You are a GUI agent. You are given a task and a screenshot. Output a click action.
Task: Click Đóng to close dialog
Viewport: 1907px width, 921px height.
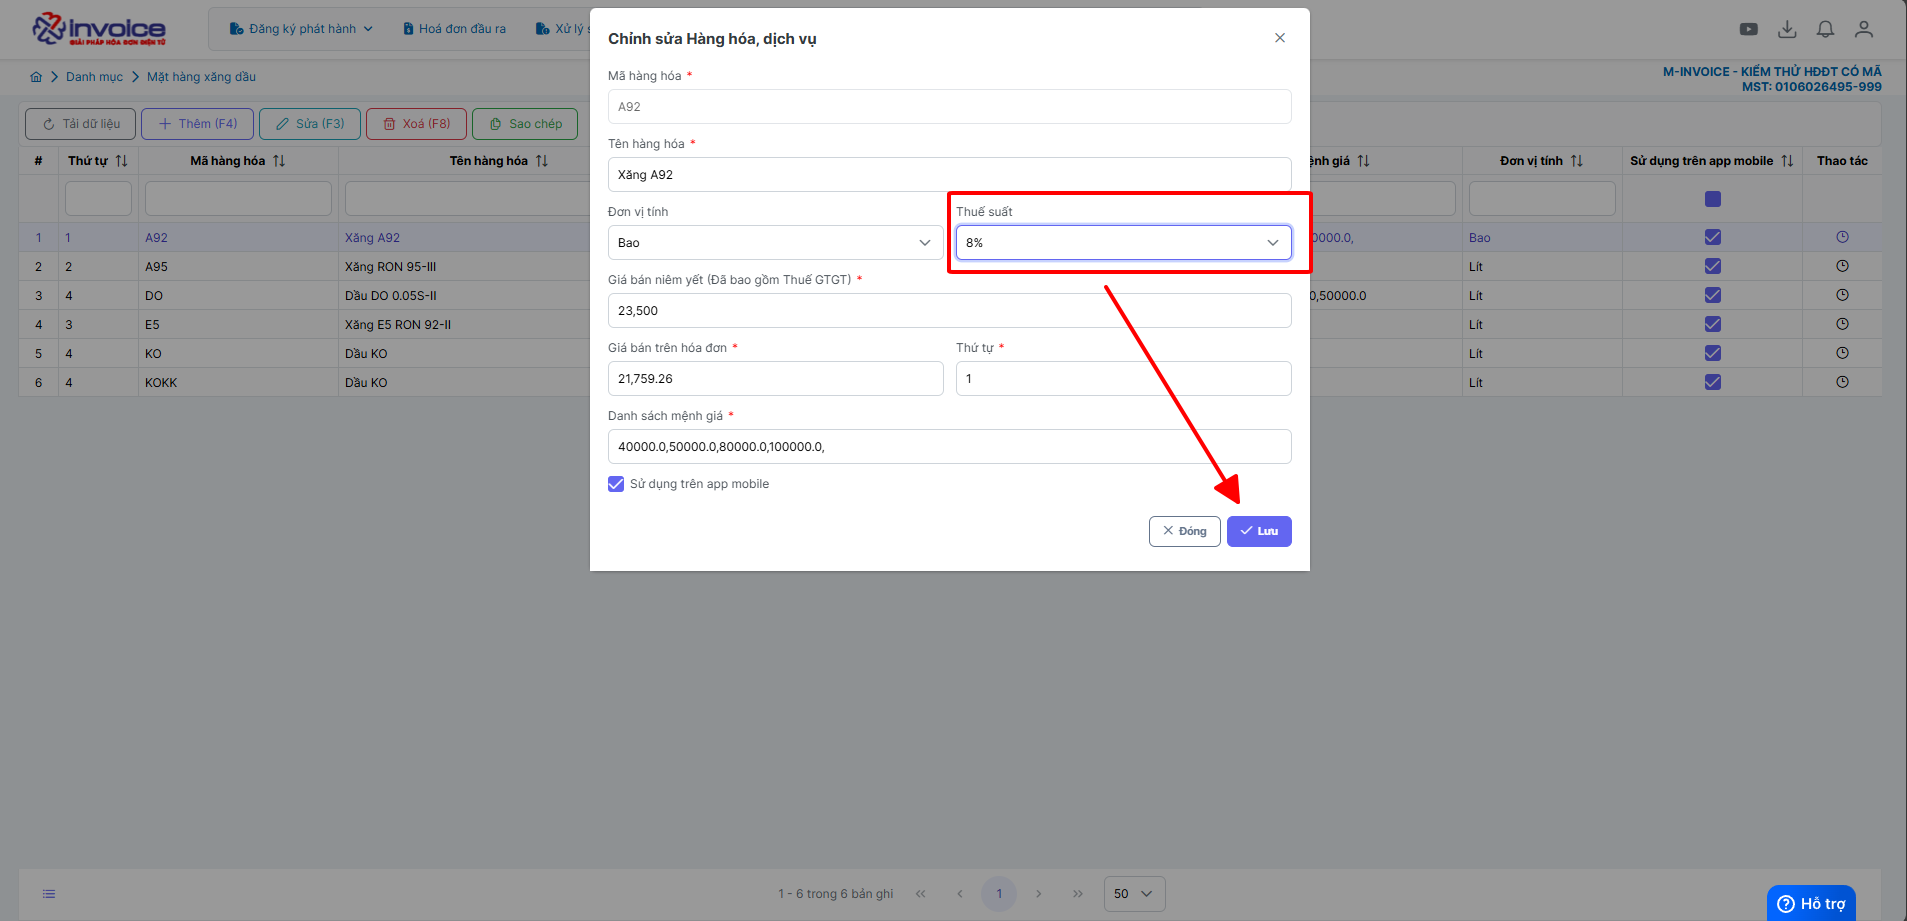click(x=1184, y=531)
